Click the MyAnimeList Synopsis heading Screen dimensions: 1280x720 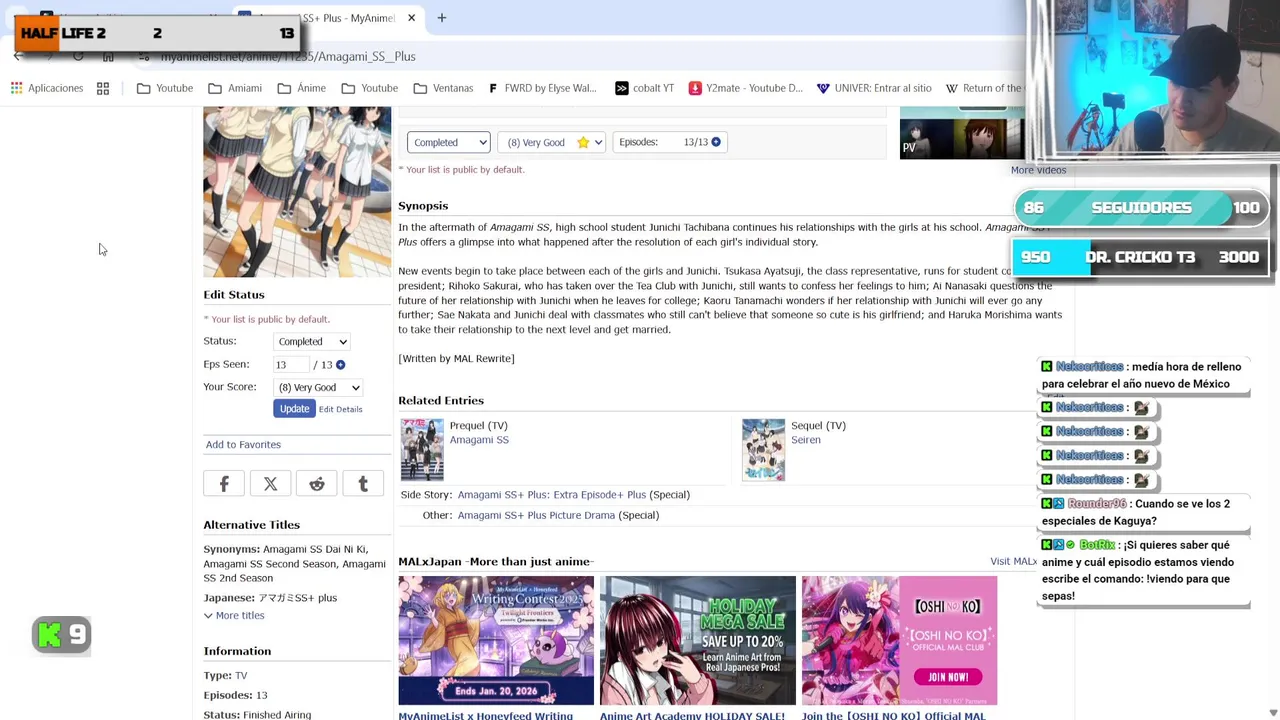pos(423,206)
